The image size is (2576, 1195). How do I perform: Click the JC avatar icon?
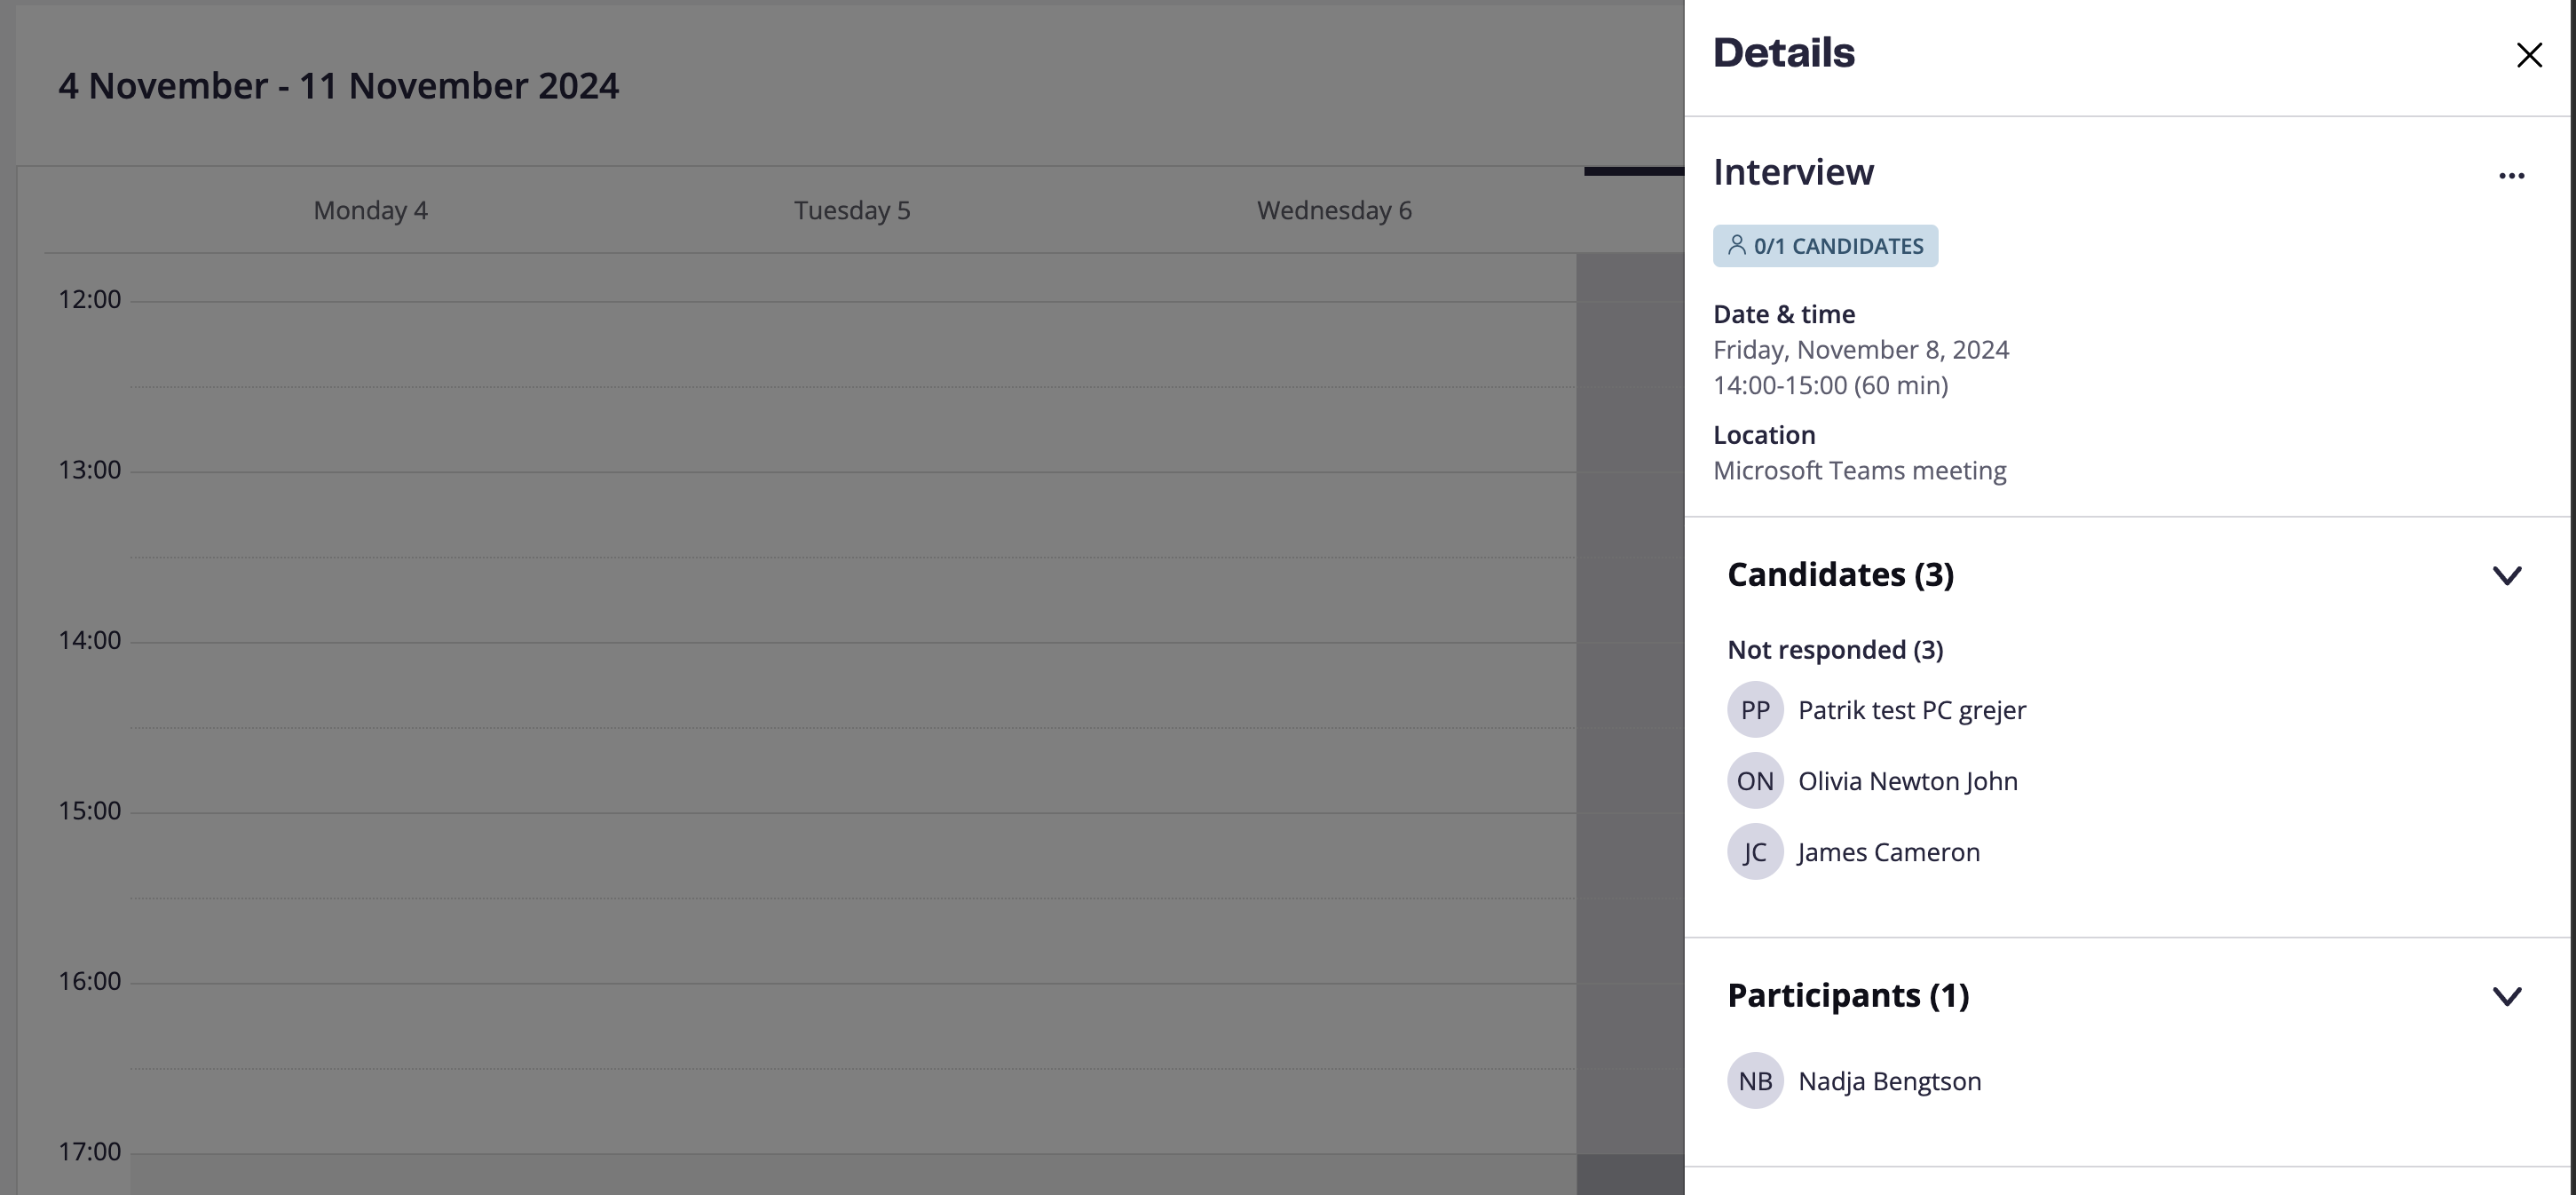tap(1755, 852)
